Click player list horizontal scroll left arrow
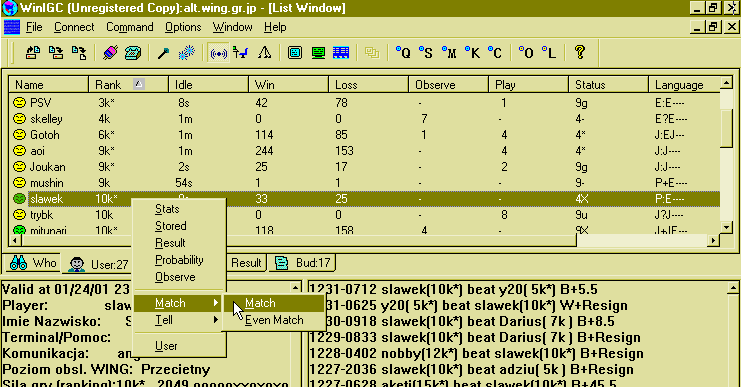Viewport: 741px width, 387px height. point(15,241)
